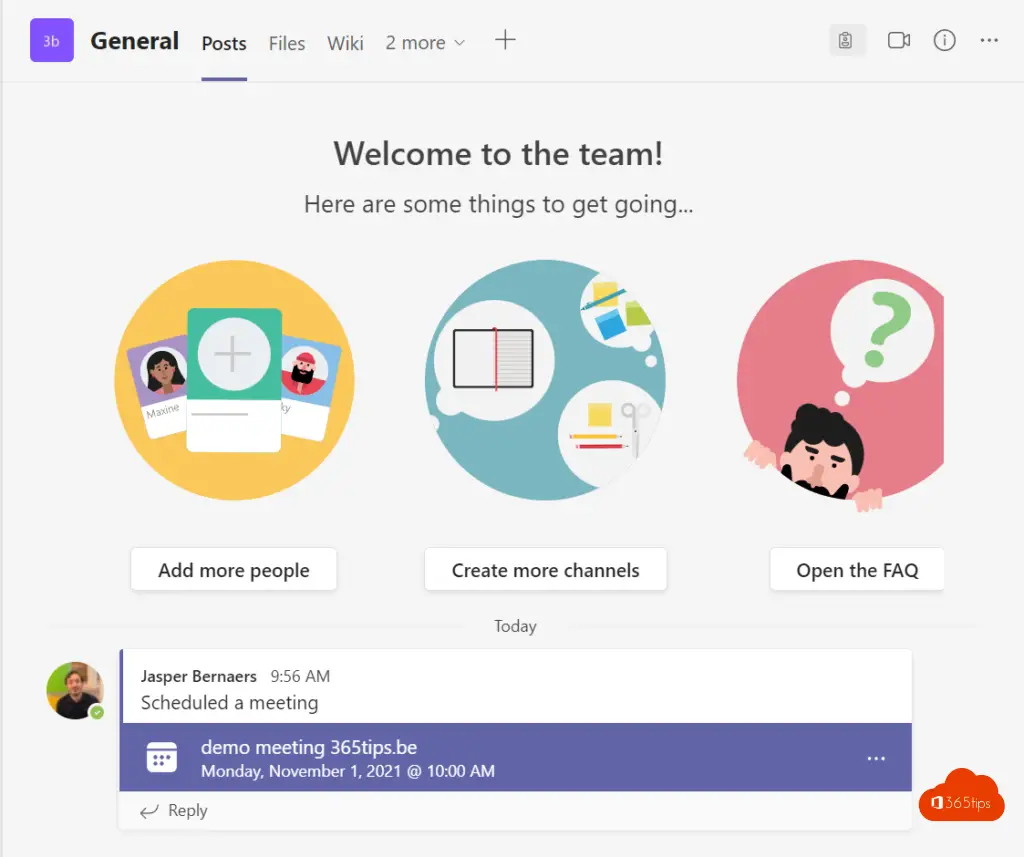Click the purple 3b team avatar

pos(51,41)
